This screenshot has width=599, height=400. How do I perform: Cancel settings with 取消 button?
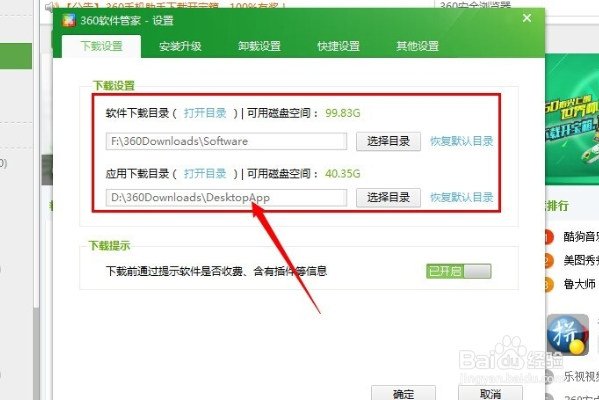491,393
